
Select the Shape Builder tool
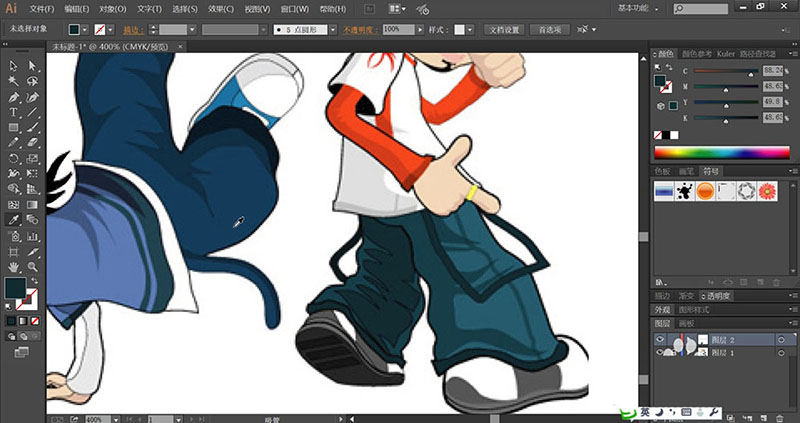click(x=14, y=189)
